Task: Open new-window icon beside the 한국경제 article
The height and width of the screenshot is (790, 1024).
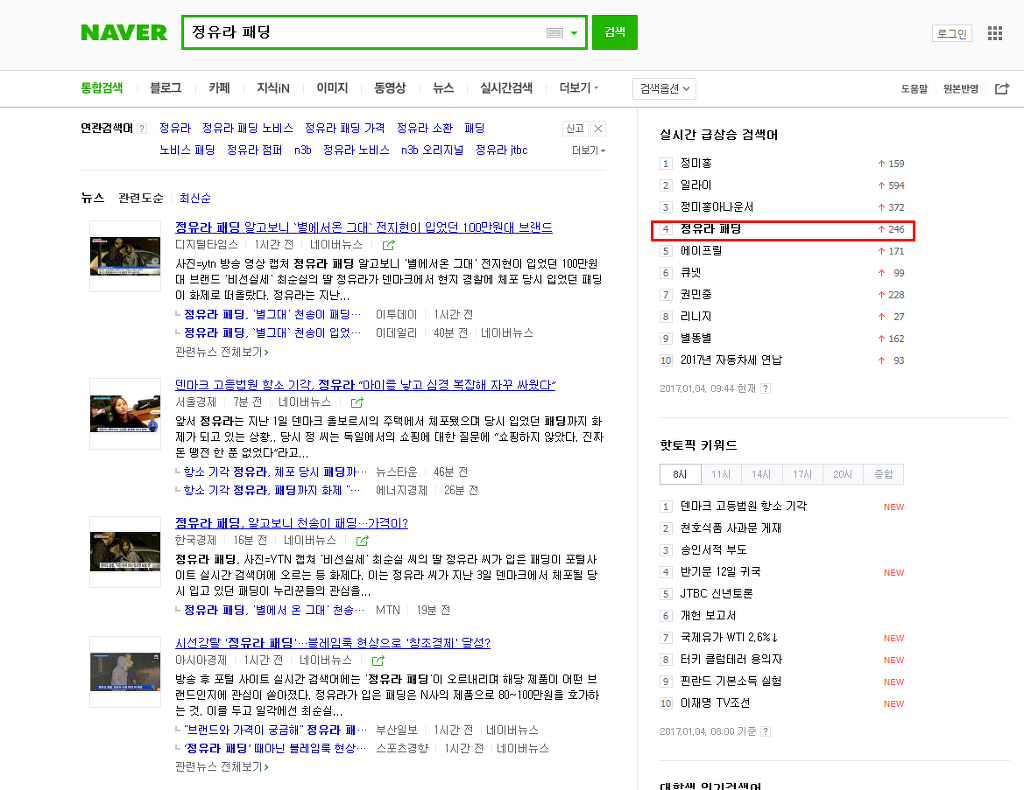Action: coord(362,541)
